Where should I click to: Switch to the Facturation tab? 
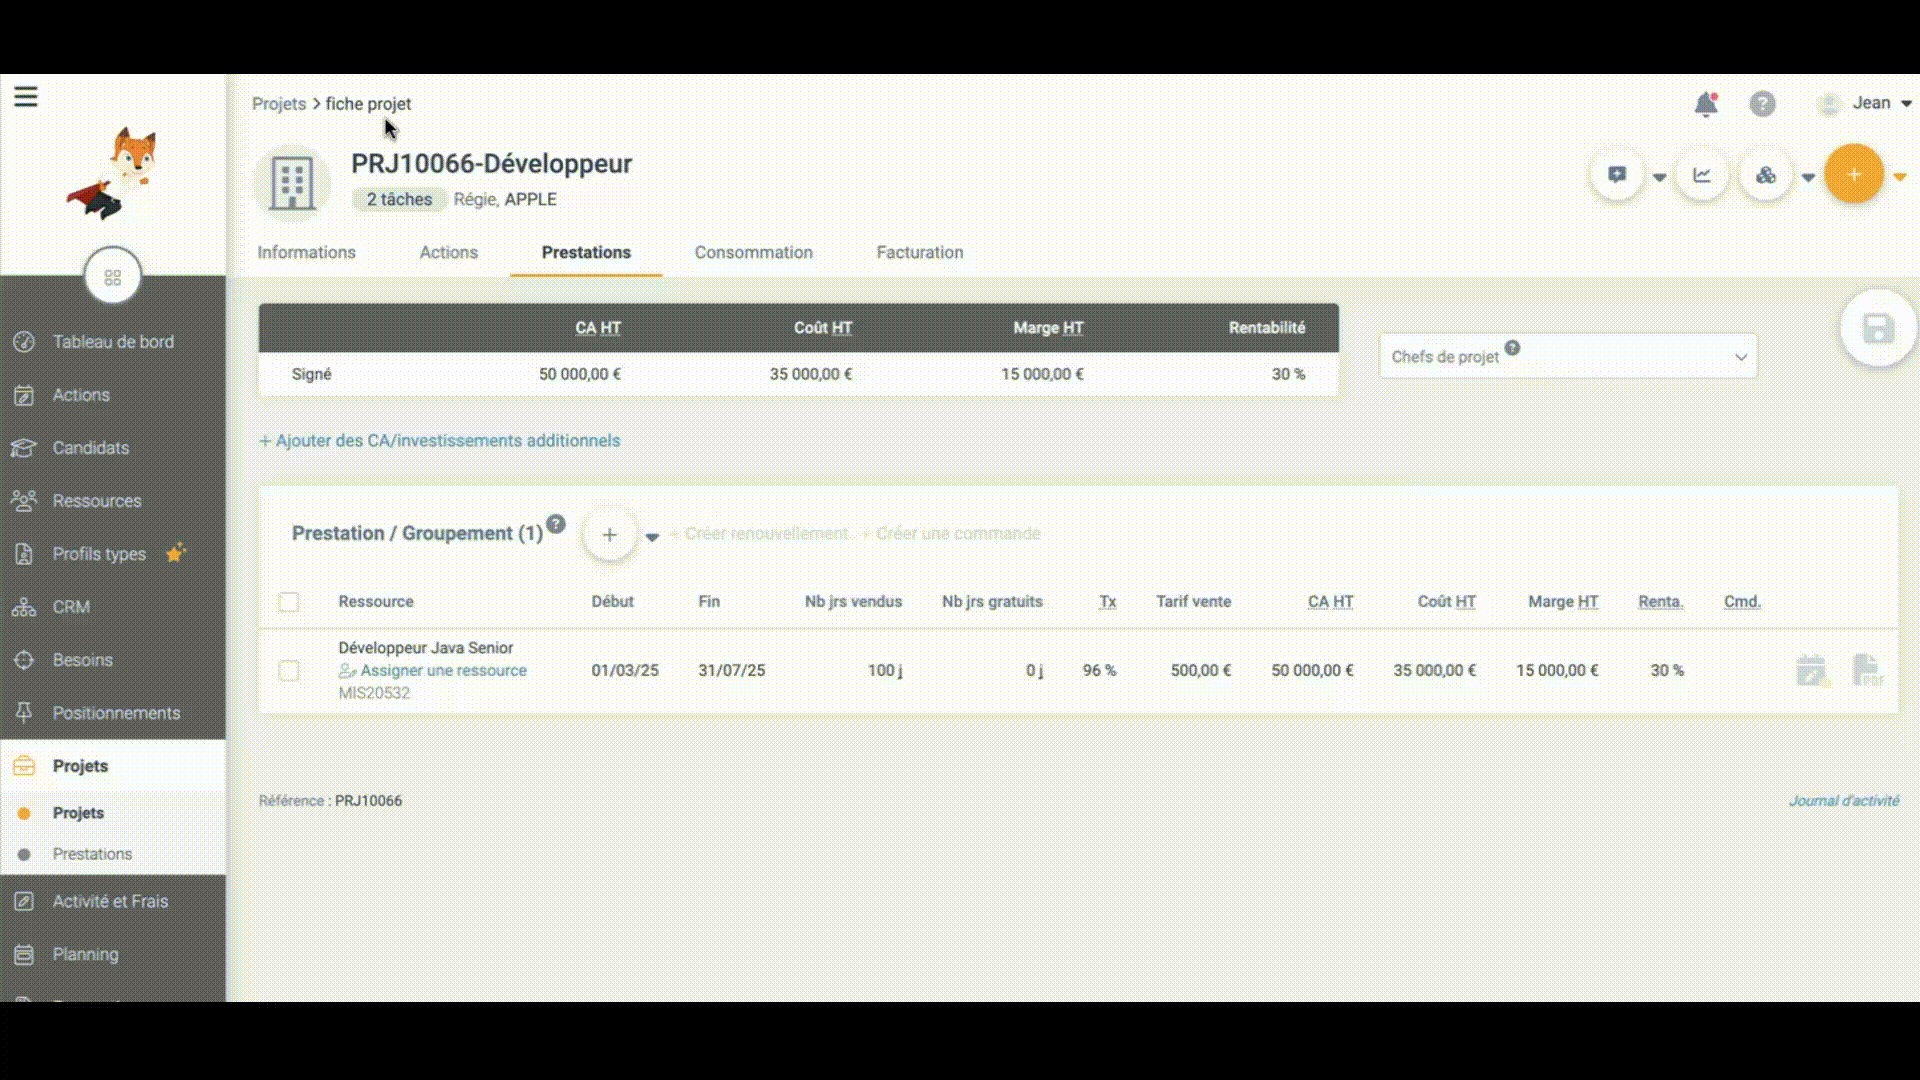tap(919, 253)
